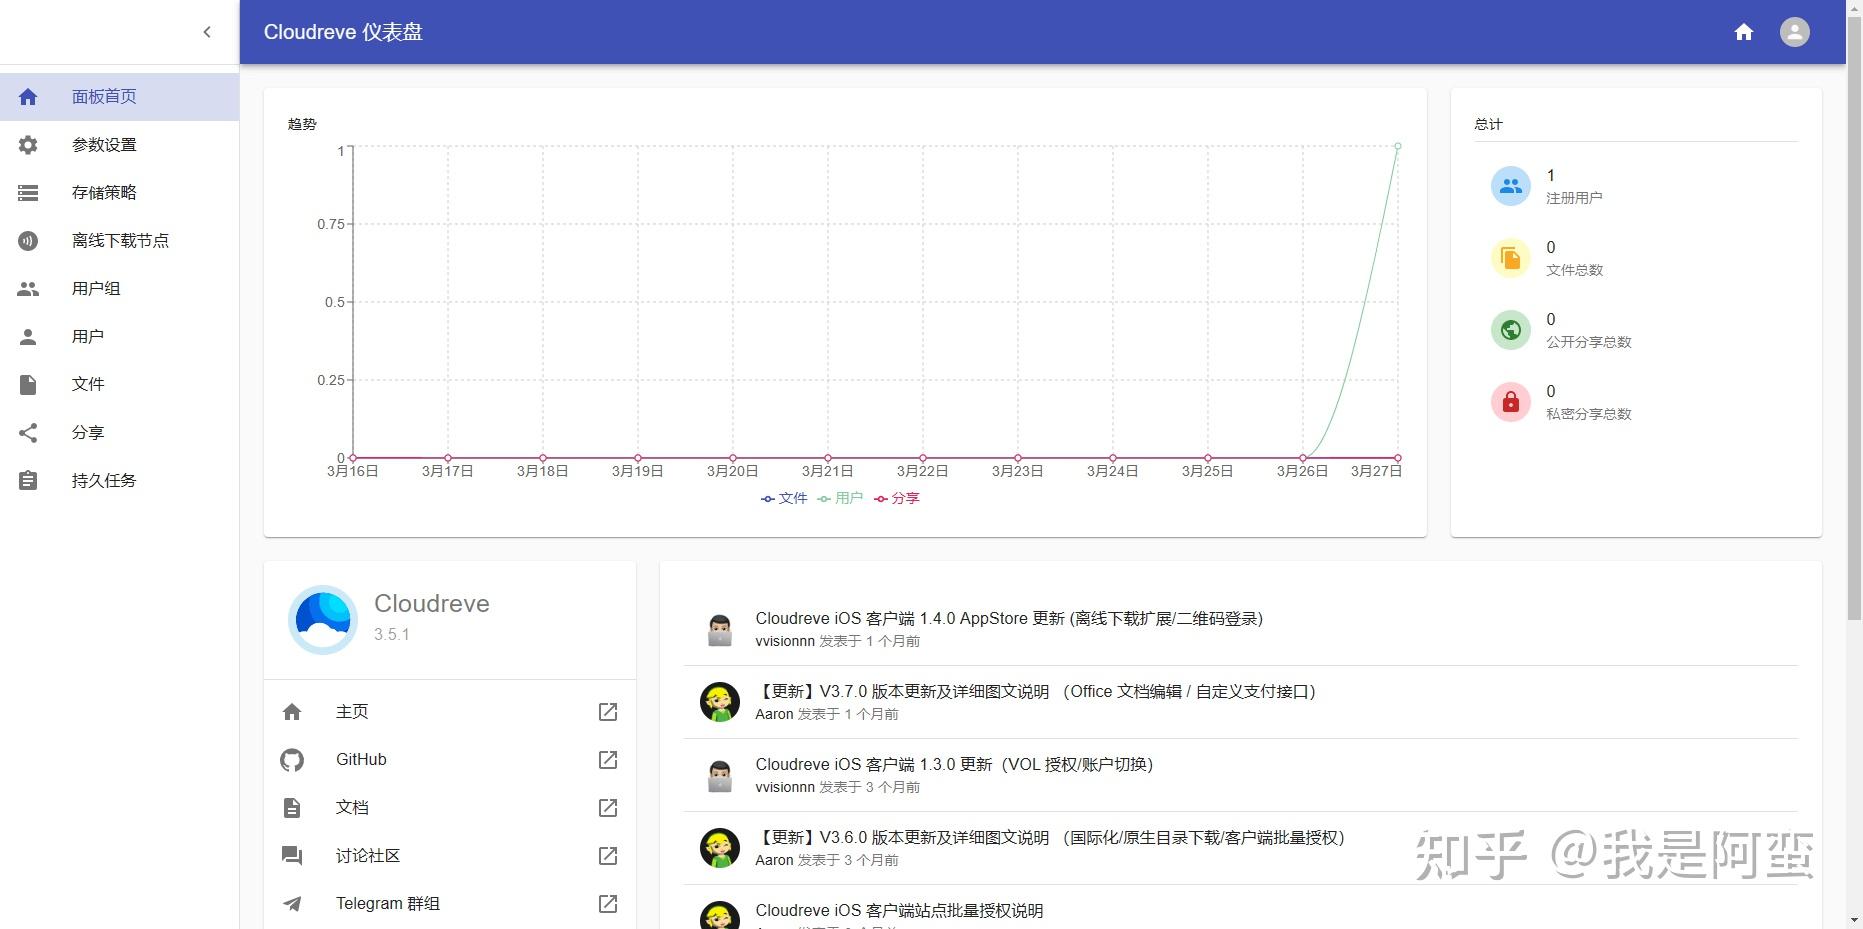Image resolution: width=1863 pixels, height=929 pixels.
Task: Open the 参数设置 settings page
Action: pyautogui.click(x=103, y=144)
